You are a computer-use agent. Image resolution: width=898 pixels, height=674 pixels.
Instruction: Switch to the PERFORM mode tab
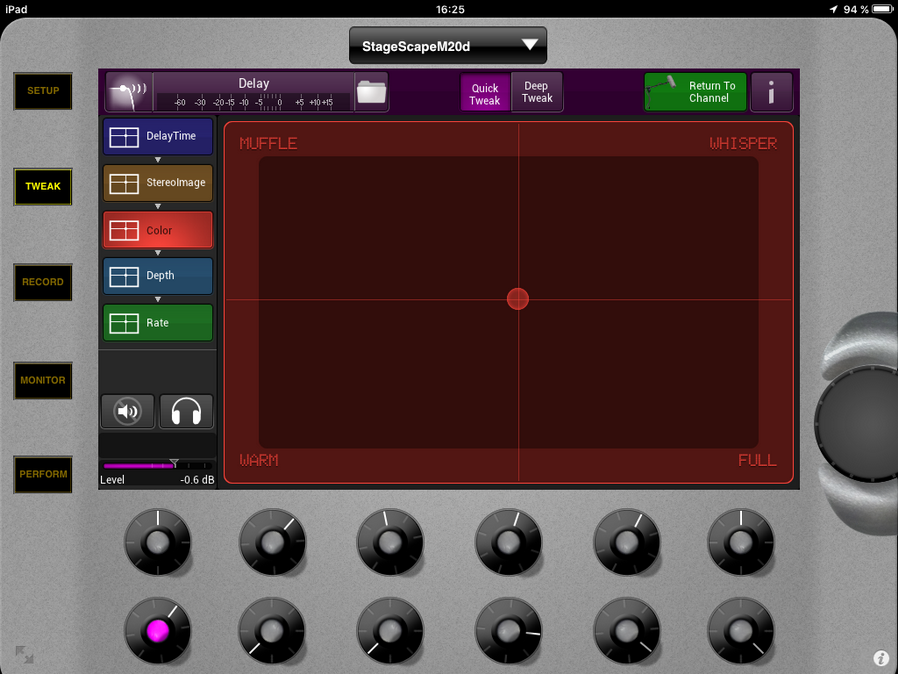[43, 474]
